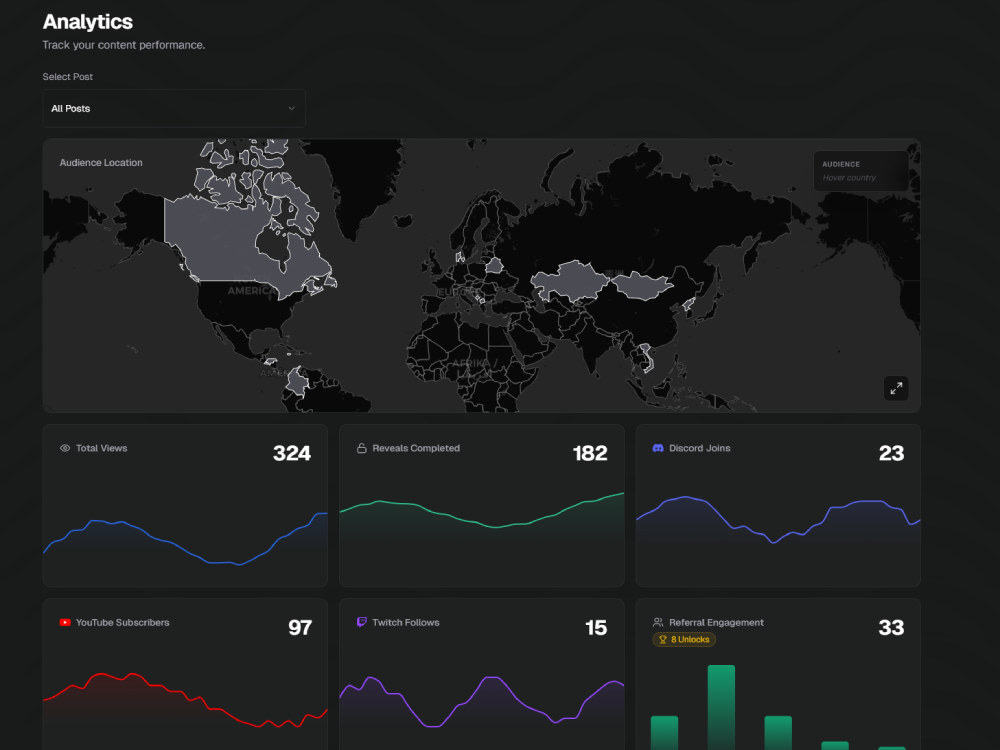This screenshot has width=1000, height=750.
Task: Click the 8 Unlocks badge text
Action: point(690,640)
